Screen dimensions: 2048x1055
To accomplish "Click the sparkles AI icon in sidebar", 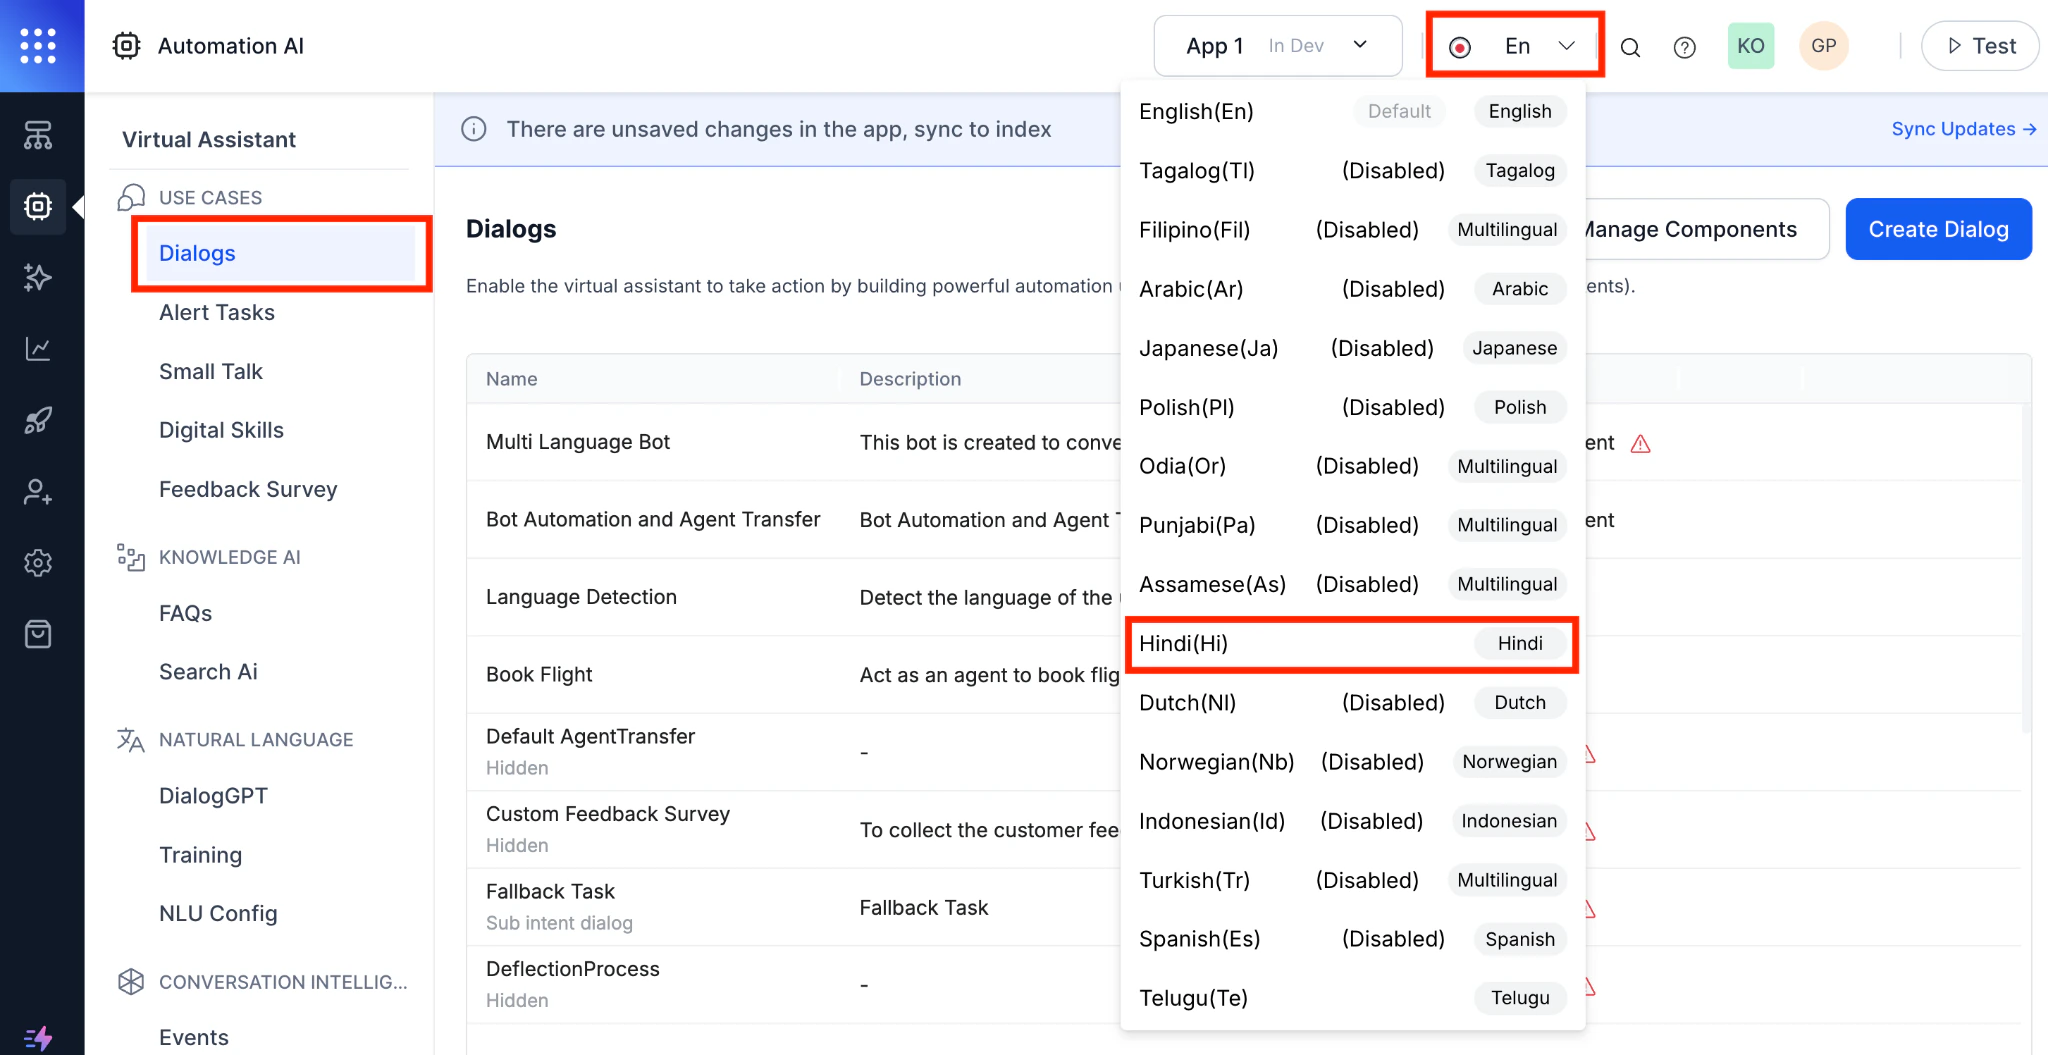I will 38,278.
